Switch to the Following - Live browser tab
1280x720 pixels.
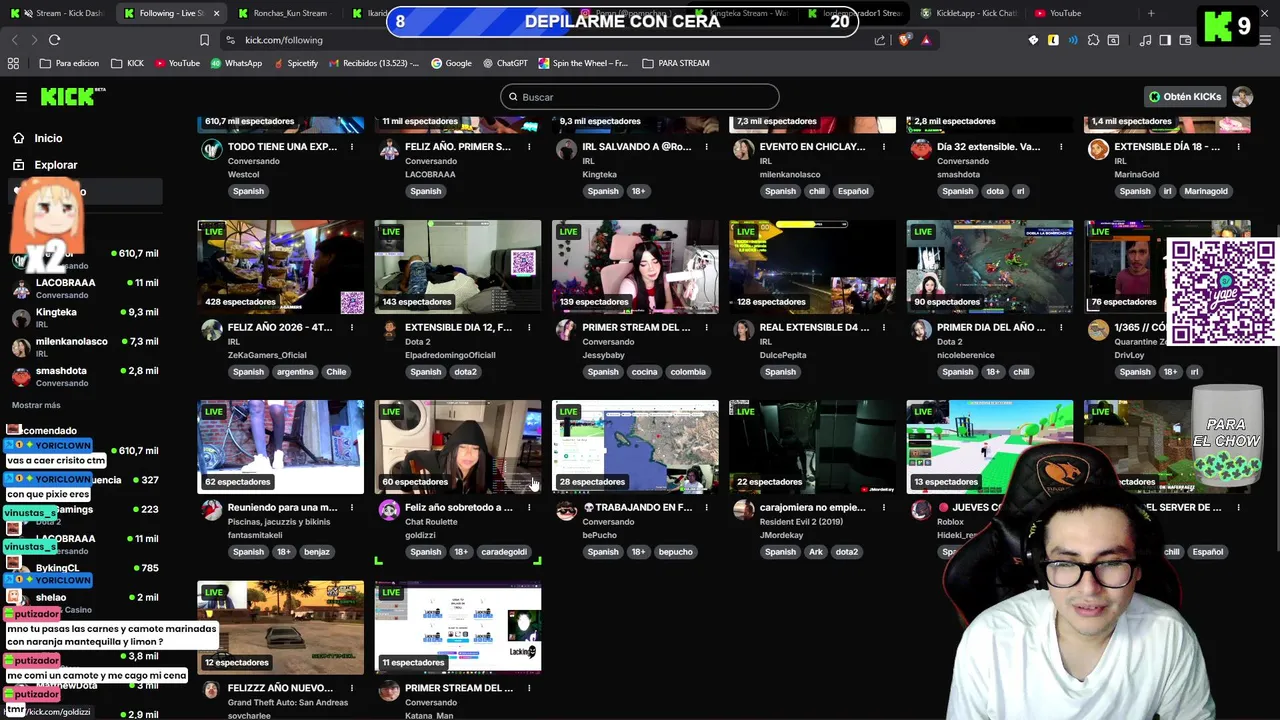pos(171,13)
